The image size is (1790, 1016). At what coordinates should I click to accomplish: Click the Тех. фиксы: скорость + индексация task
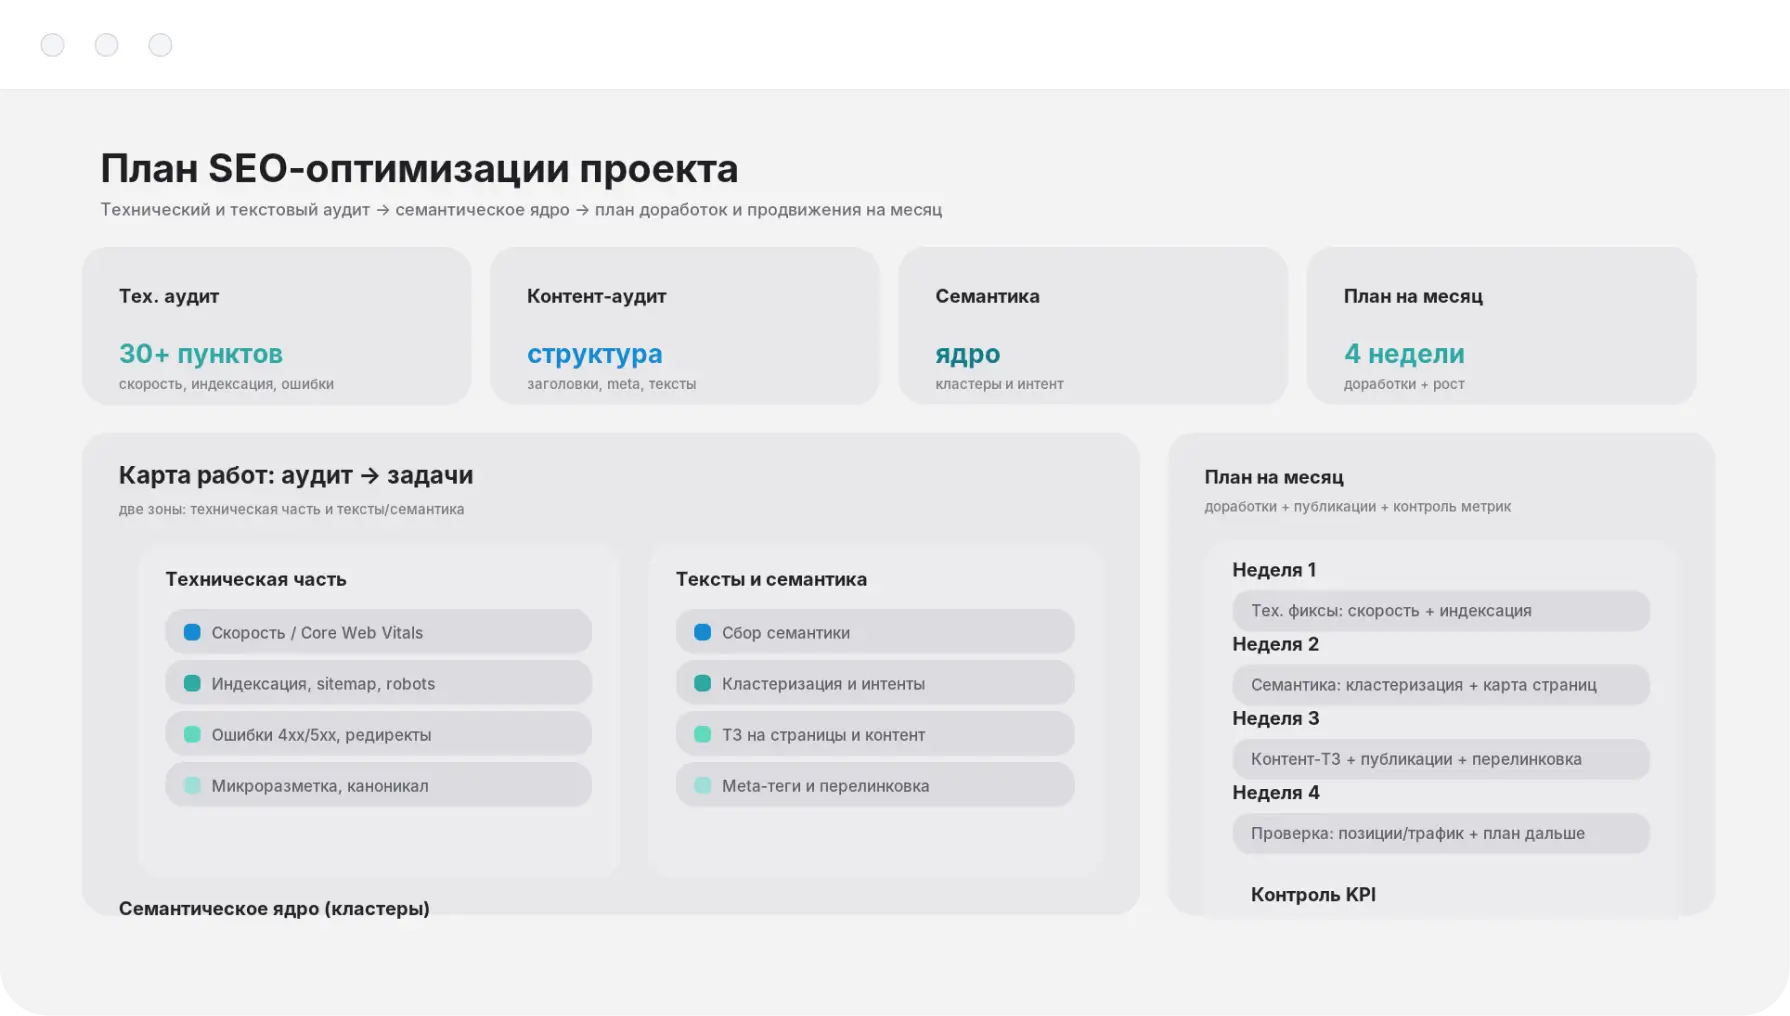coord(1440,611)
